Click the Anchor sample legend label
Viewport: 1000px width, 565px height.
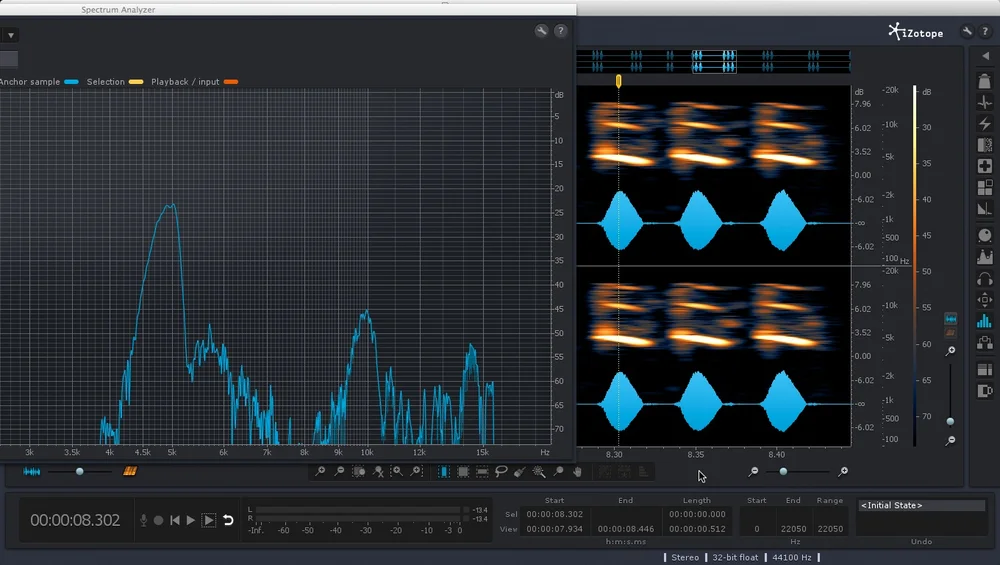coord(29,82)
